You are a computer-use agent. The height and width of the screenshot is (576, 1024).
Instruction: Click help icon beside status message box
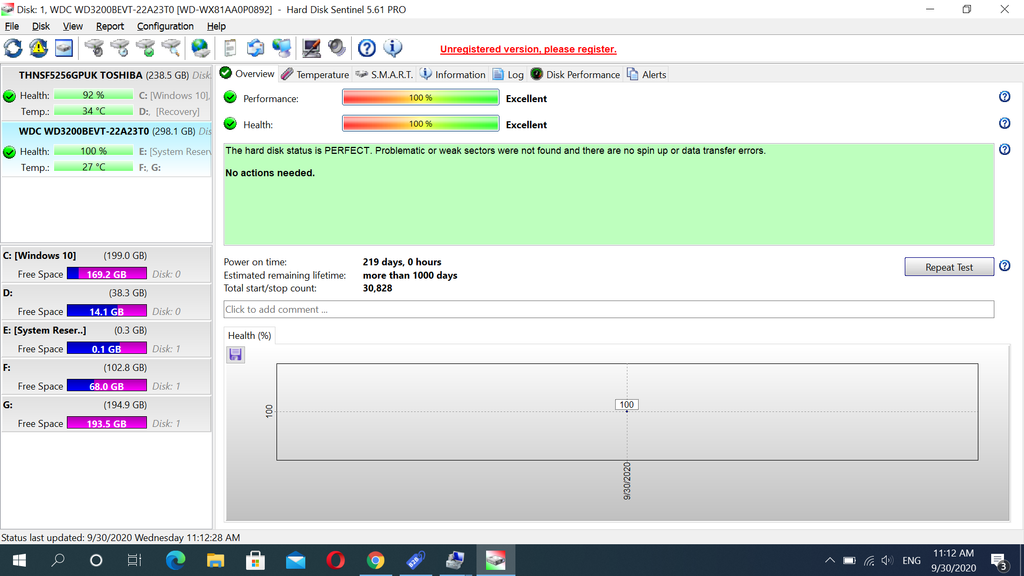[x=1004, y=150]
